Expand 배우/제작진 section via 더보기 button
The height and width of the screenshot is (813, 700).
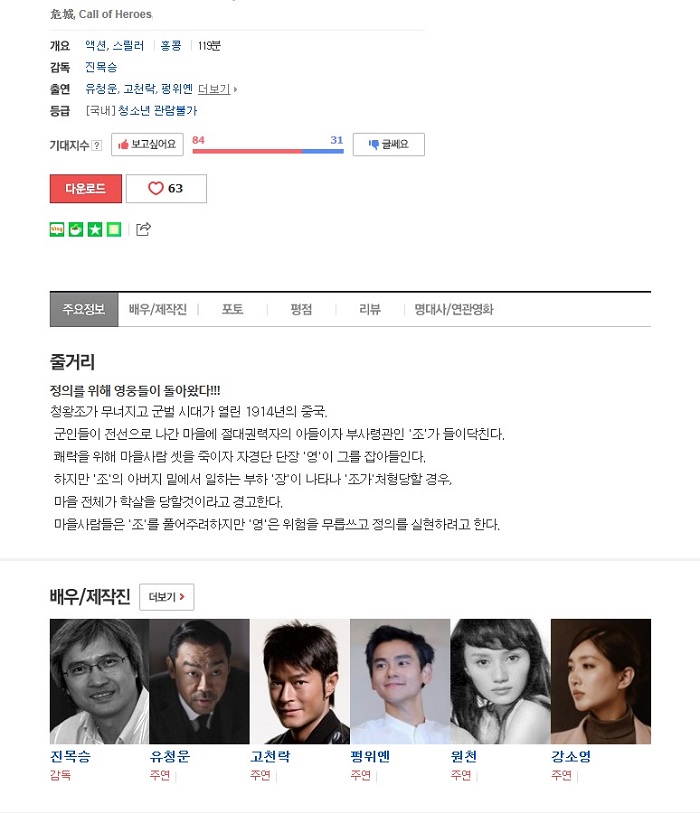point(166,597)
